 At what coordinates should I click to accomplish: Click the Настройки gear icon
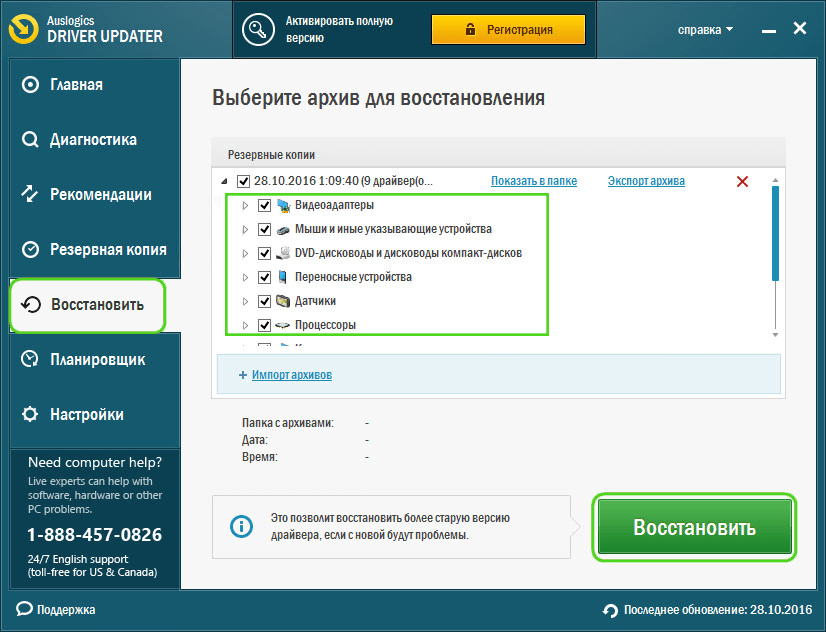coord(30,414)
